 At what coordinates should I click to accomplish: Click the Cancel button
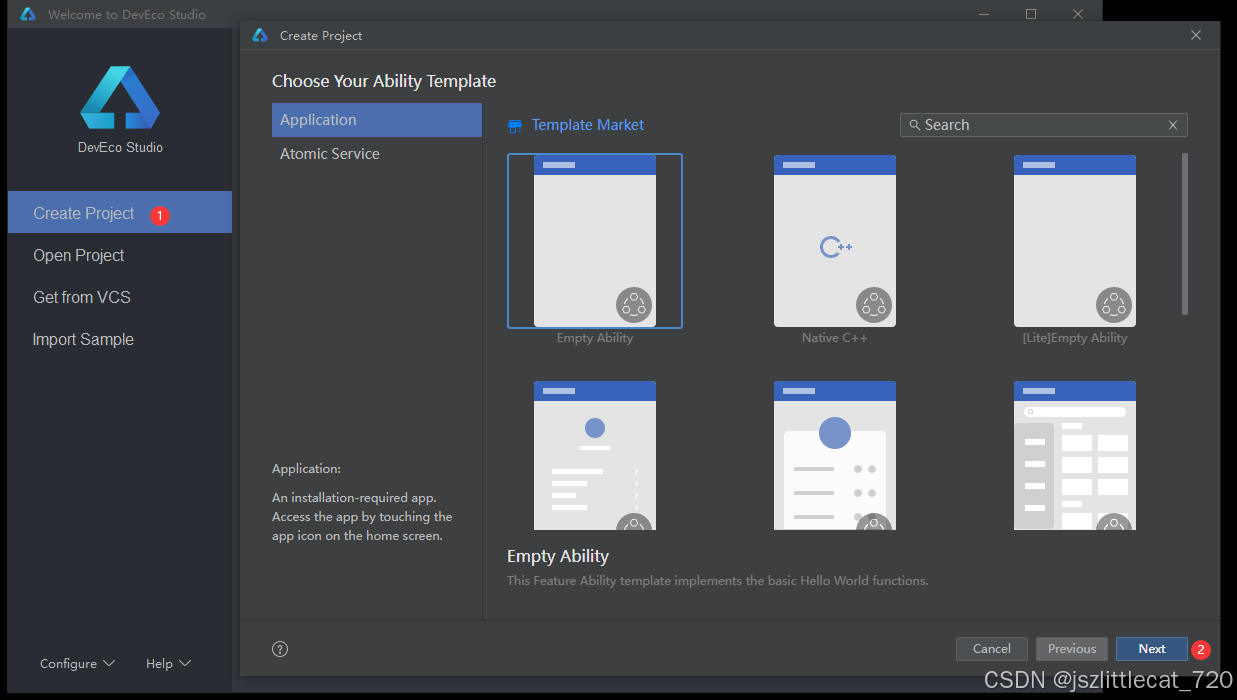click(992, 649)
